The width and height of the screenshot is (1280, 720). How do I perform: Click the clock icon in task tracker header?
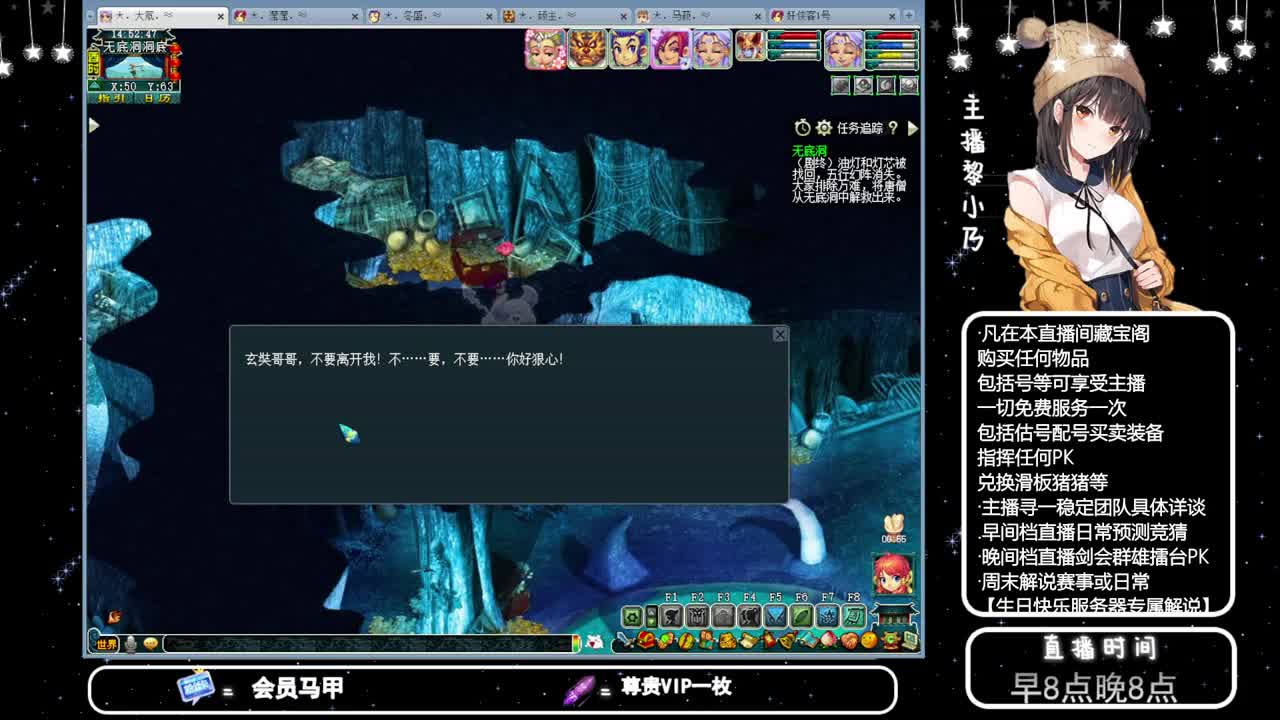click(802, 128)
